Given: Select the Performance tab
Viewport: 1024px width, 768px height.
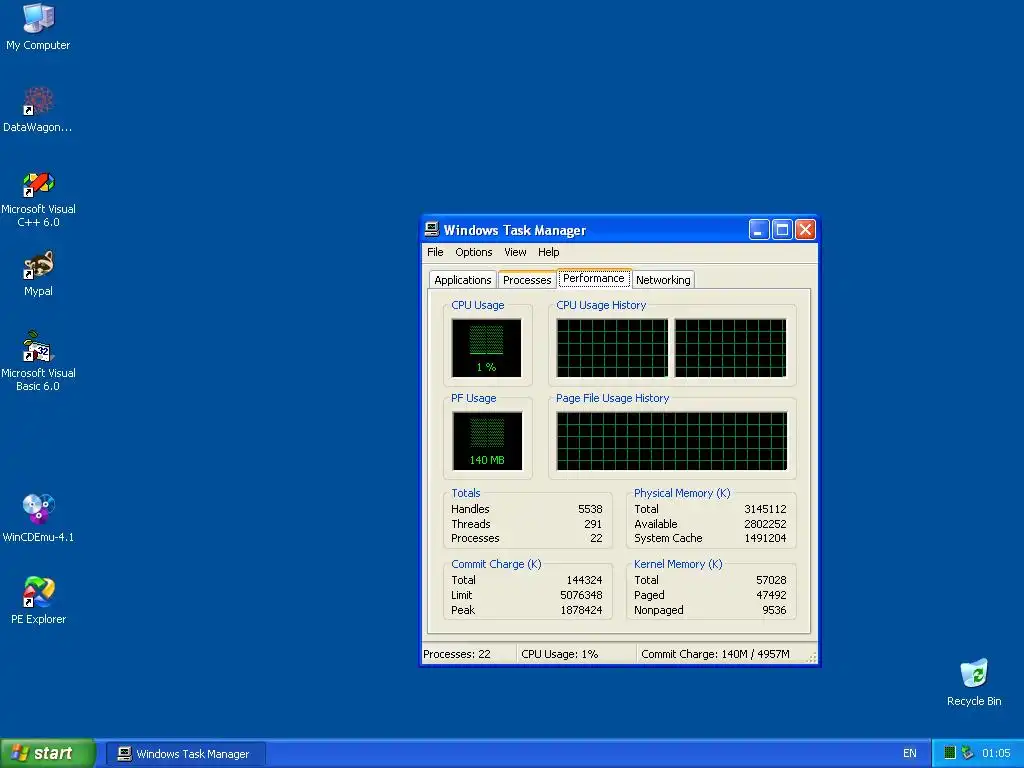Looking at the screenshot, I should tap(594, 278).
